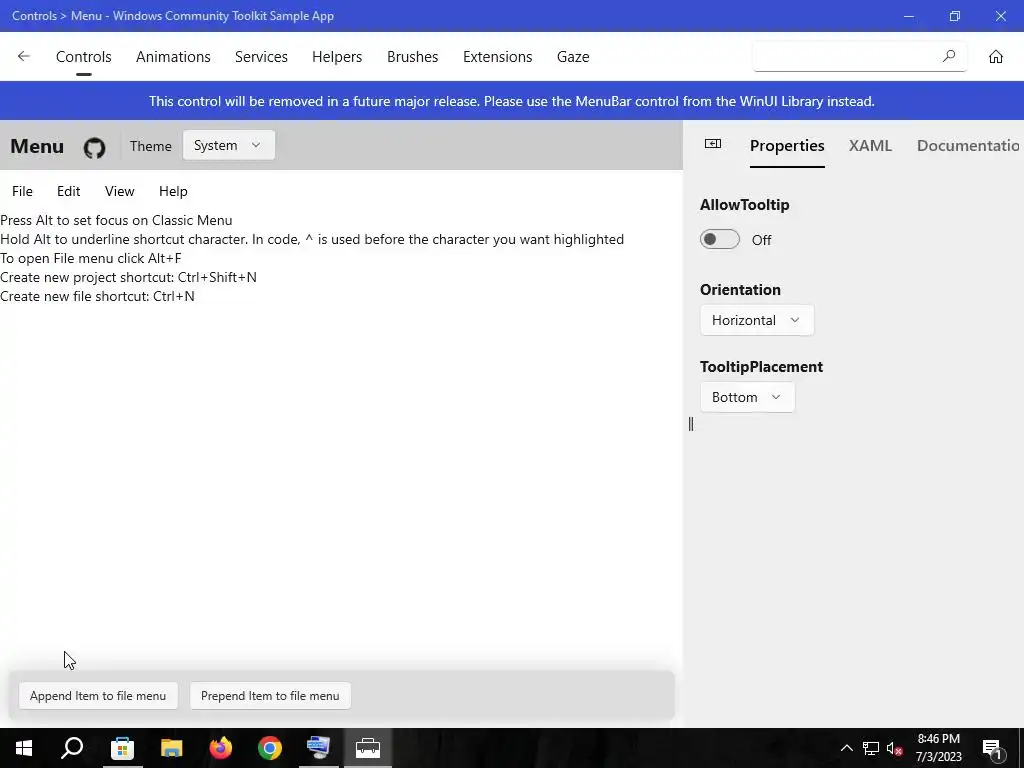Viewport: 1024px width, 768px height.
Task: Click the 'To open File menu' line
Action: 91,258
